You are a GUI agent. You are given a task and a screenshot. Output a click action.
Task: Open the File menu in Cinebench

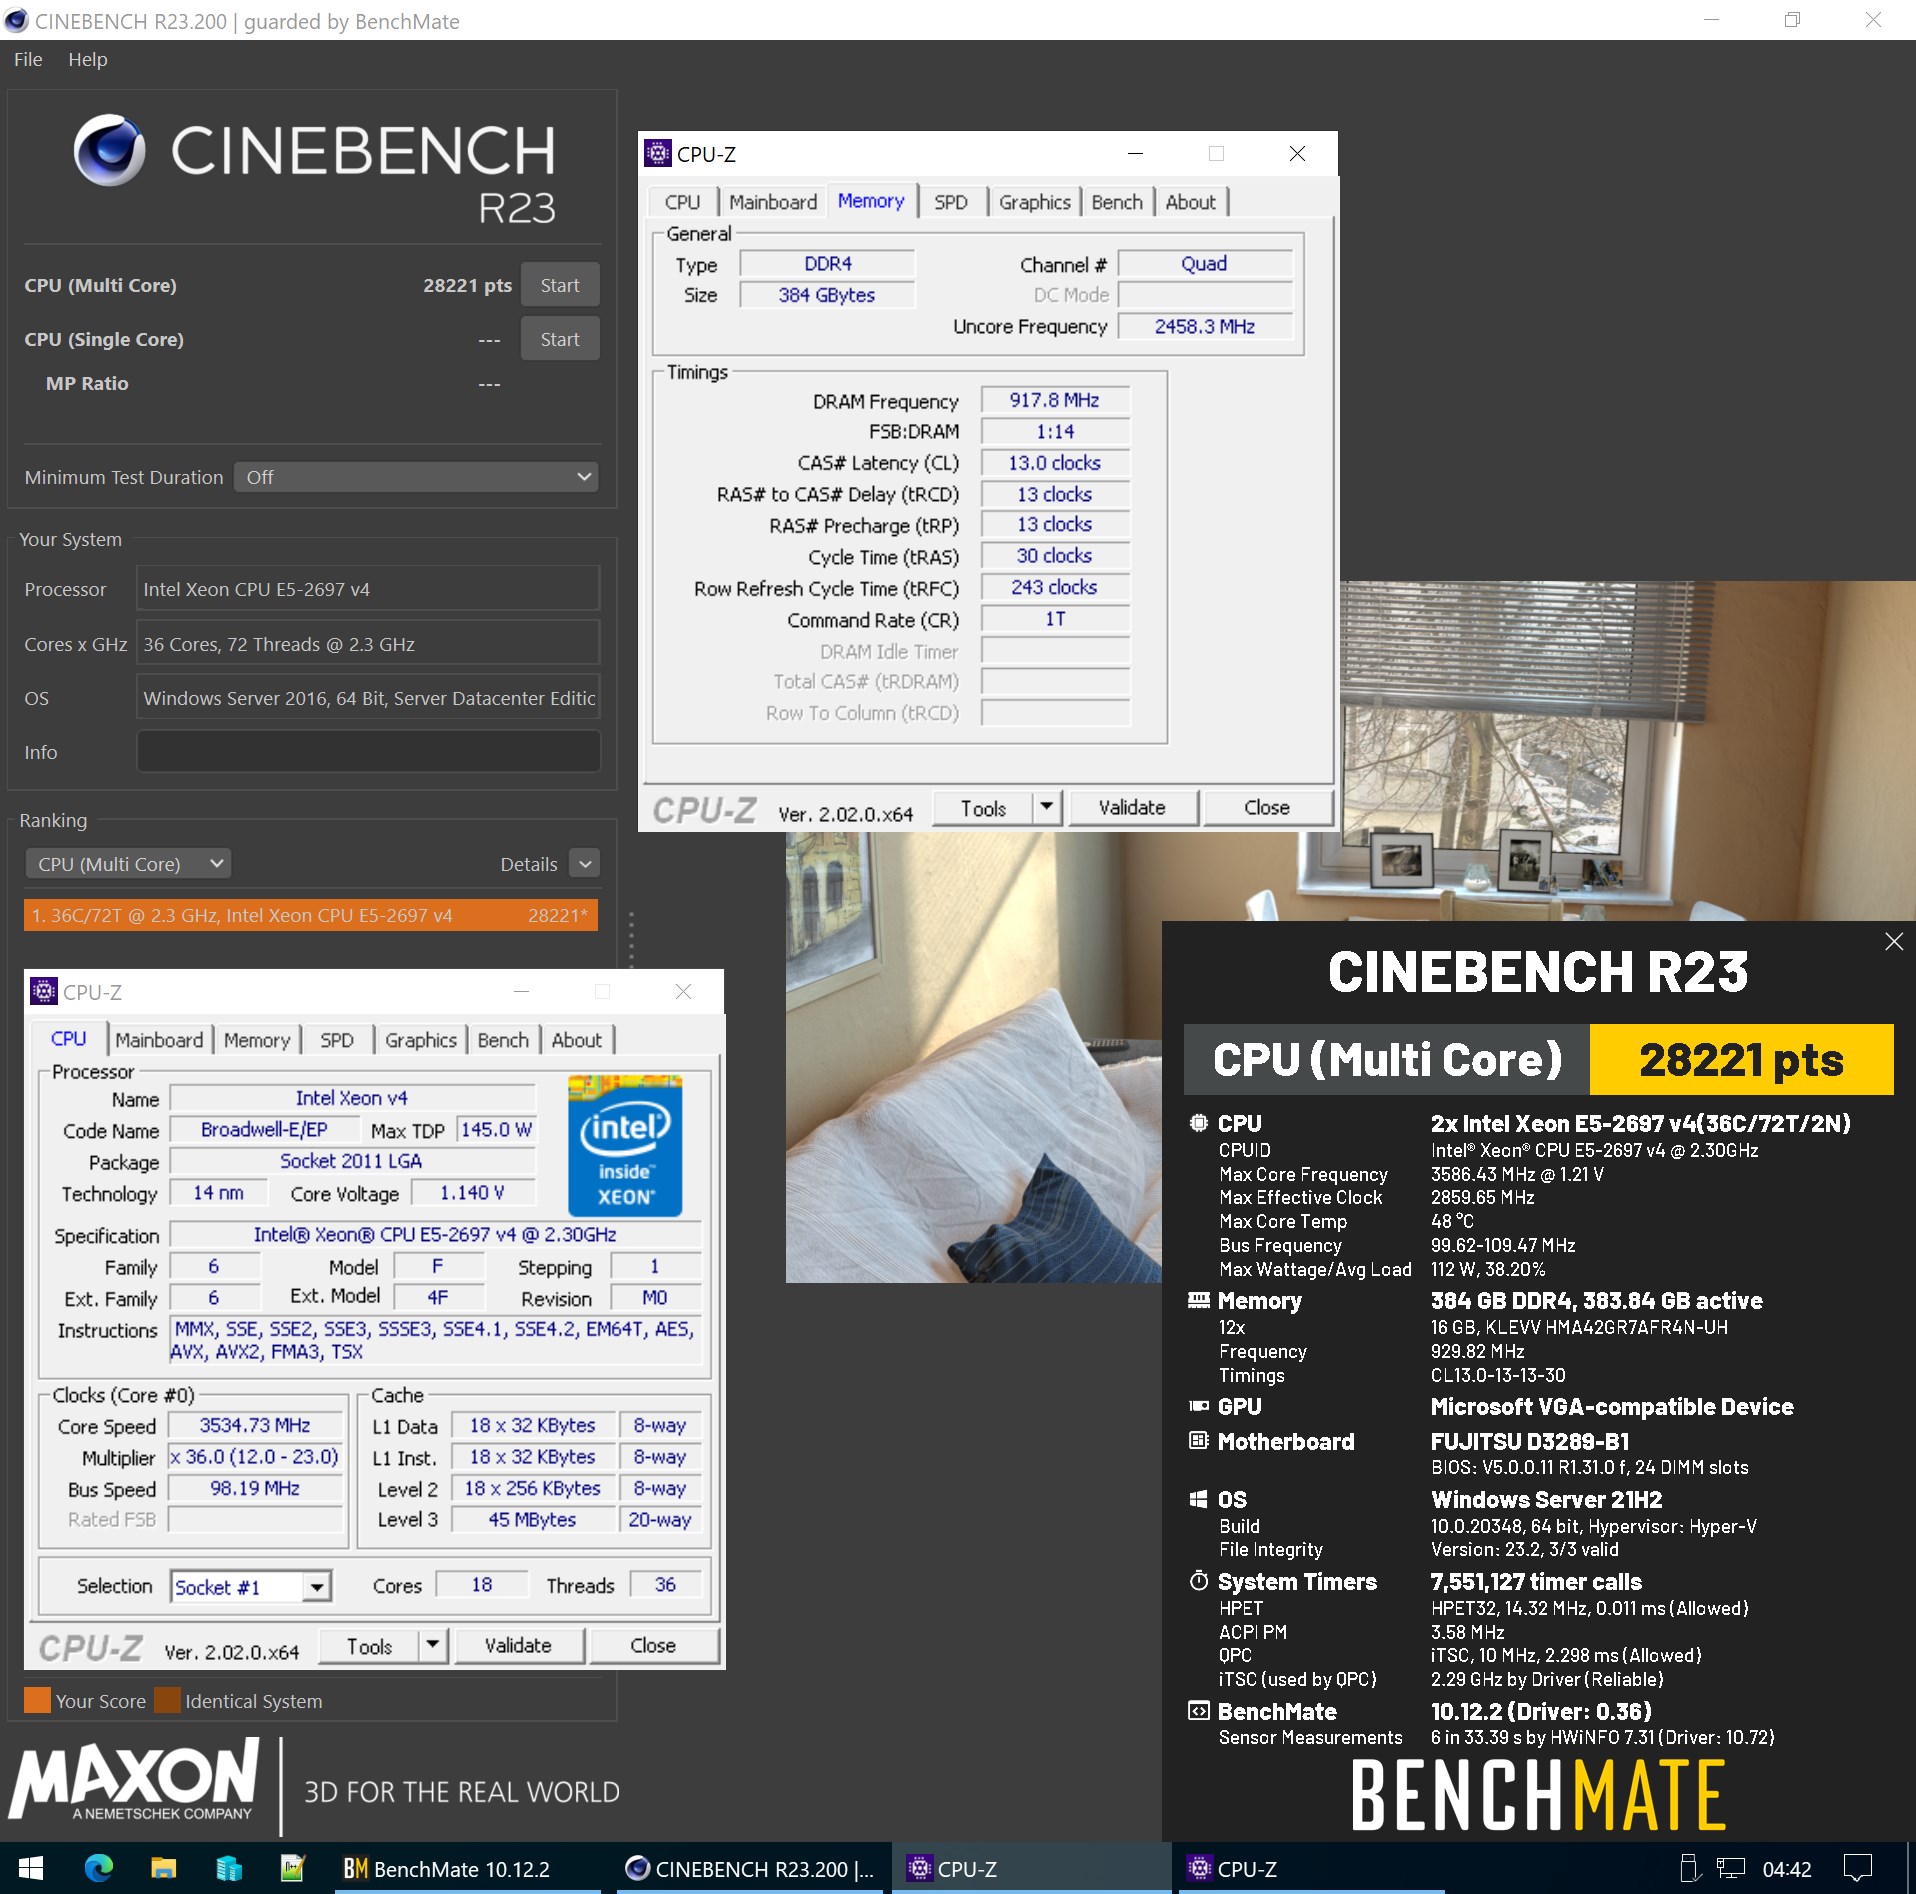(x=28, y=59)
